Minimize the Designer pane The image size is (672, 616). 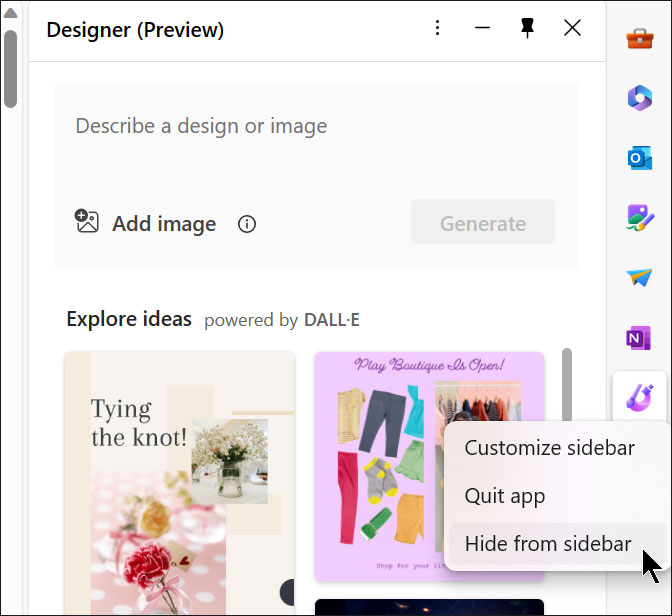tap(483, 29)
